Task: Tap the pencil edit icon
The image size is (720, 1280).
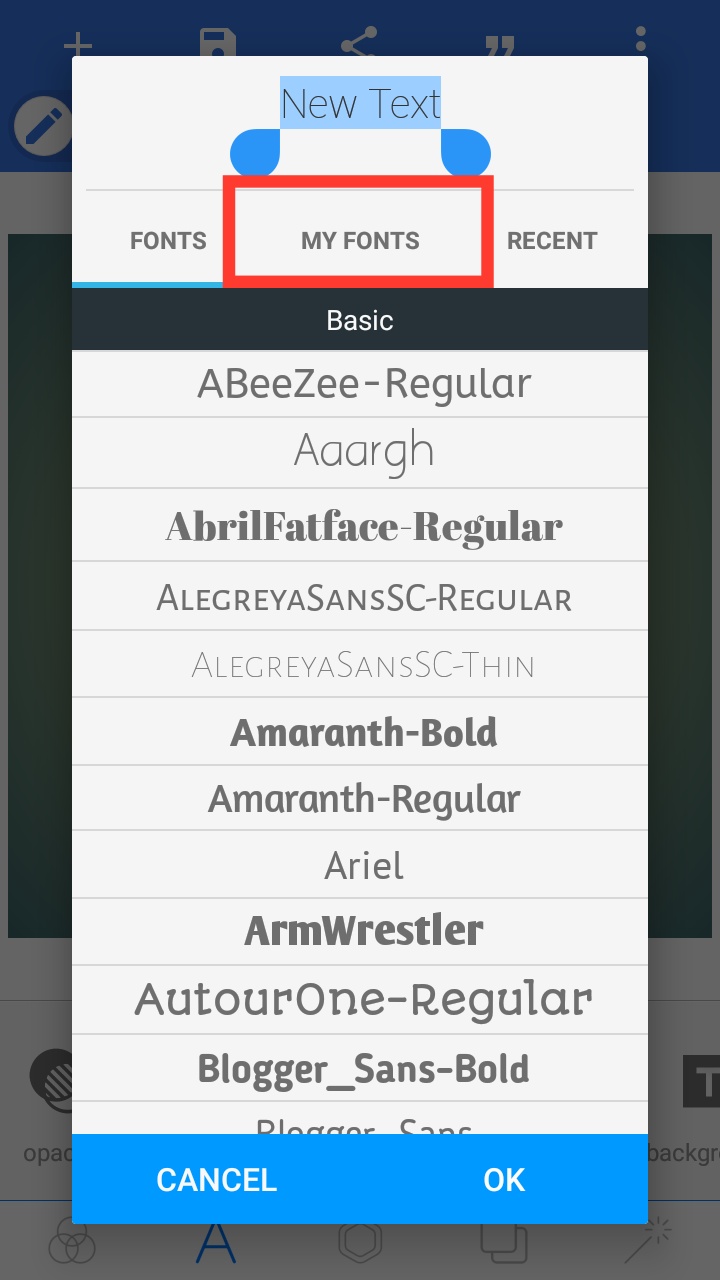Action: (x=42, y=128)
